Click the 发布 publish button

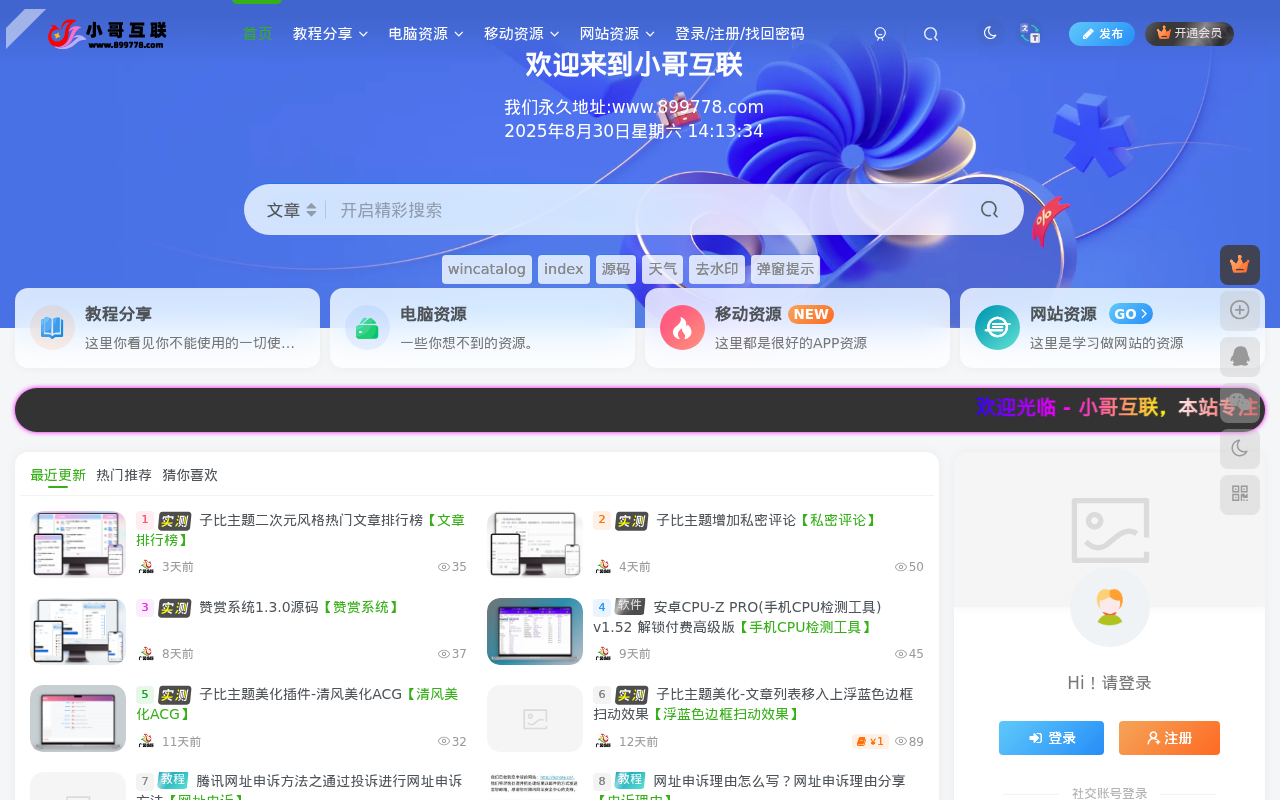(x=1102, y=34)
